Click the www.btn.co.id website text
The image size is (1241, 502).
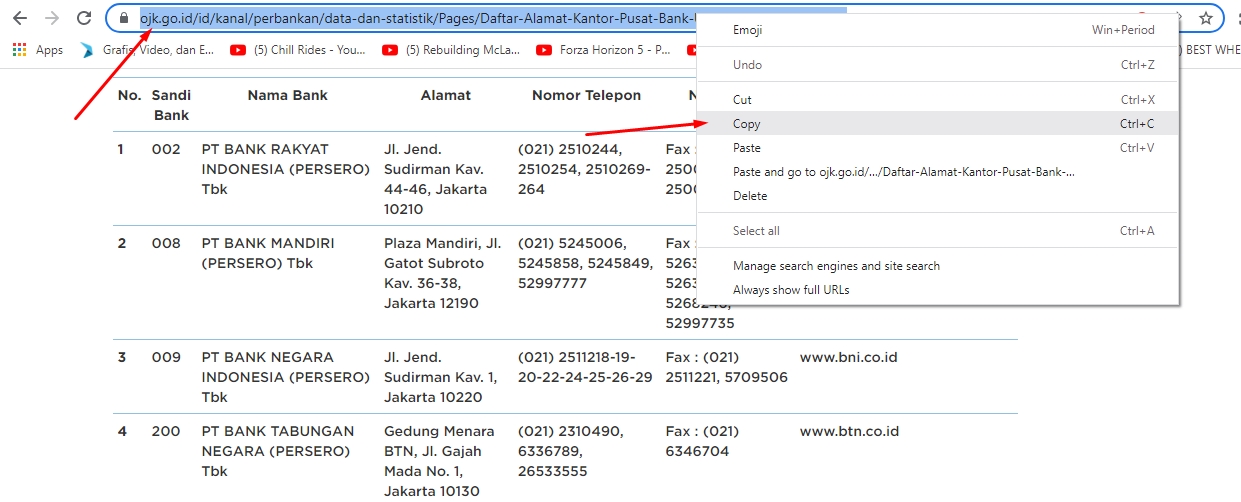849,431
